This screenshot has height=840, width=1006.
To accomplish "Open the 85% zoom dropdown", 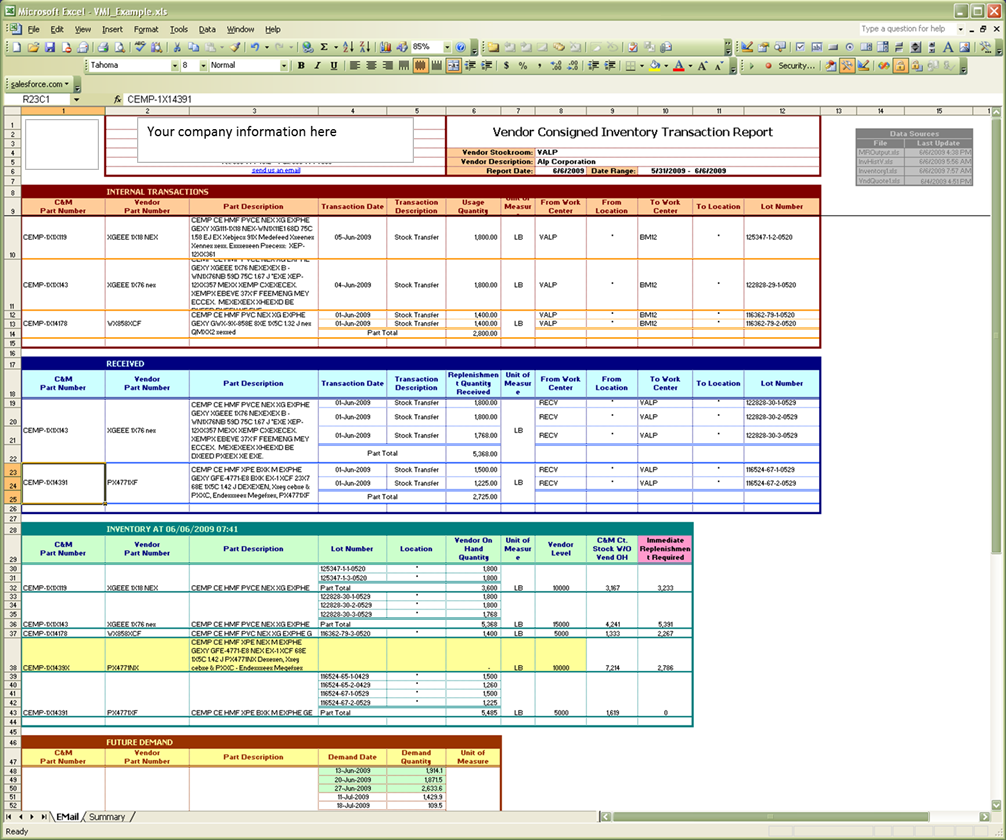I will click(447, 47).
